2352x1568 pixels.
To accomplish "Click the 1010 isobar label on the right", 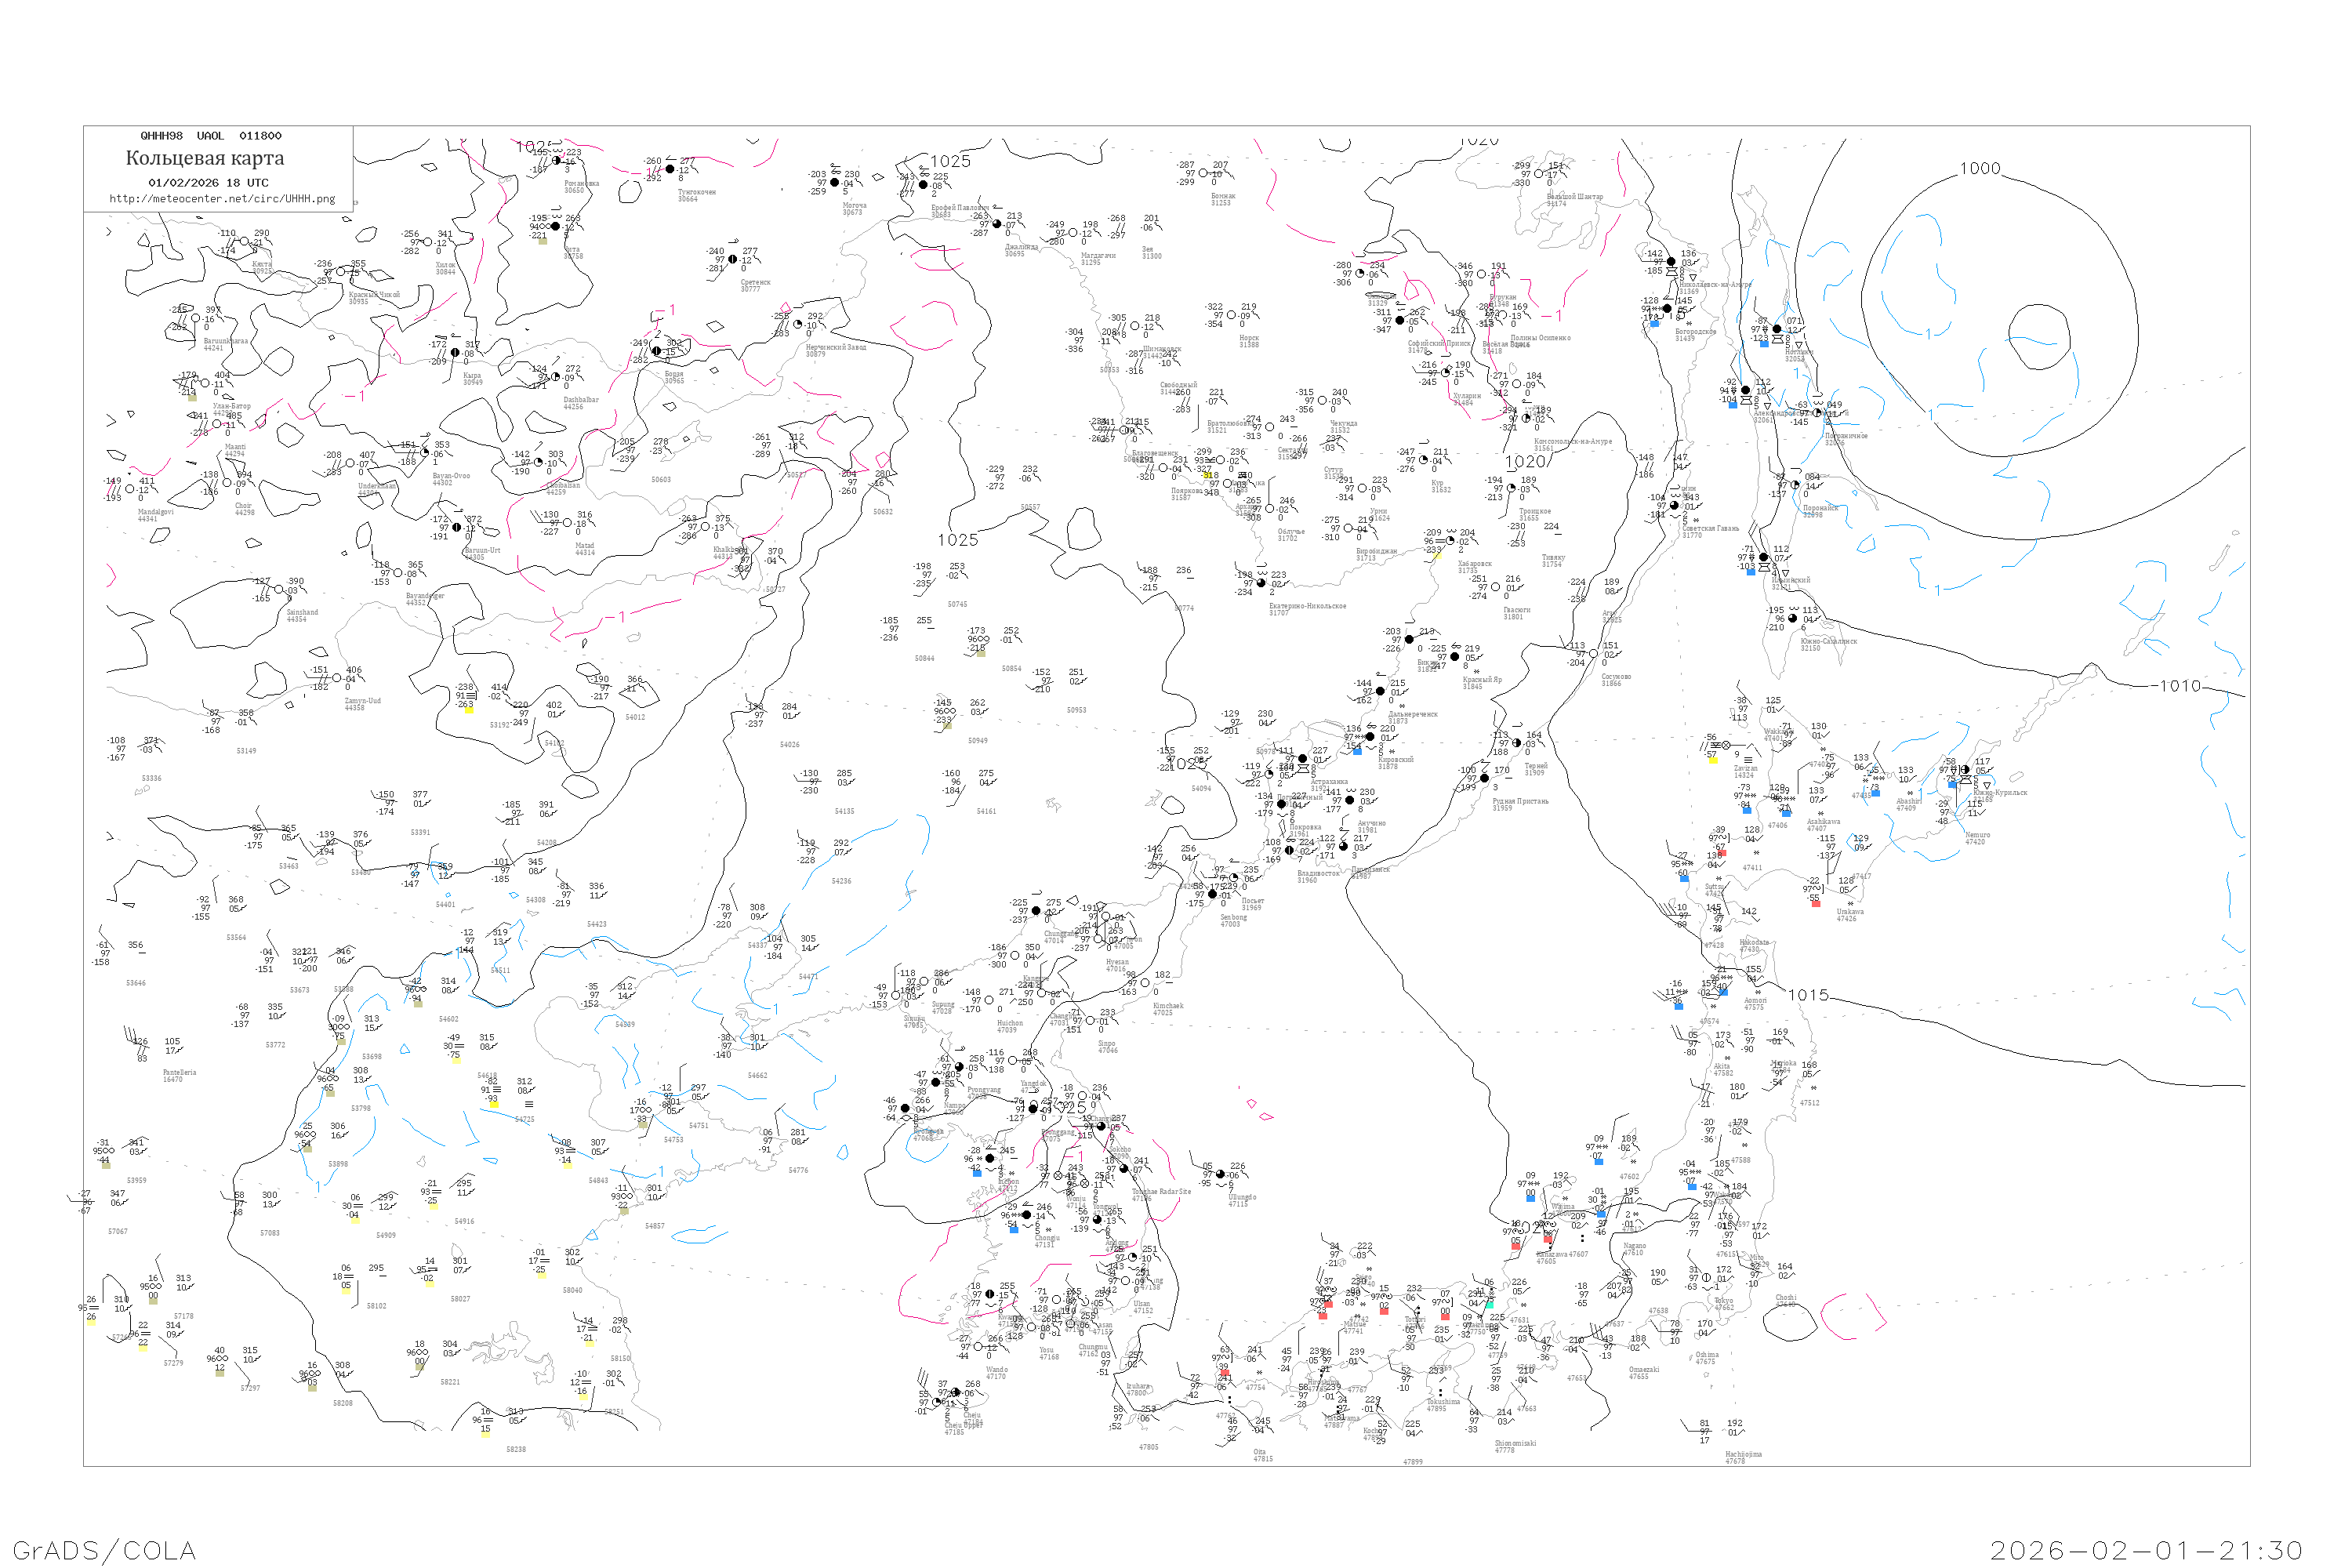I will click(2180, 686).
